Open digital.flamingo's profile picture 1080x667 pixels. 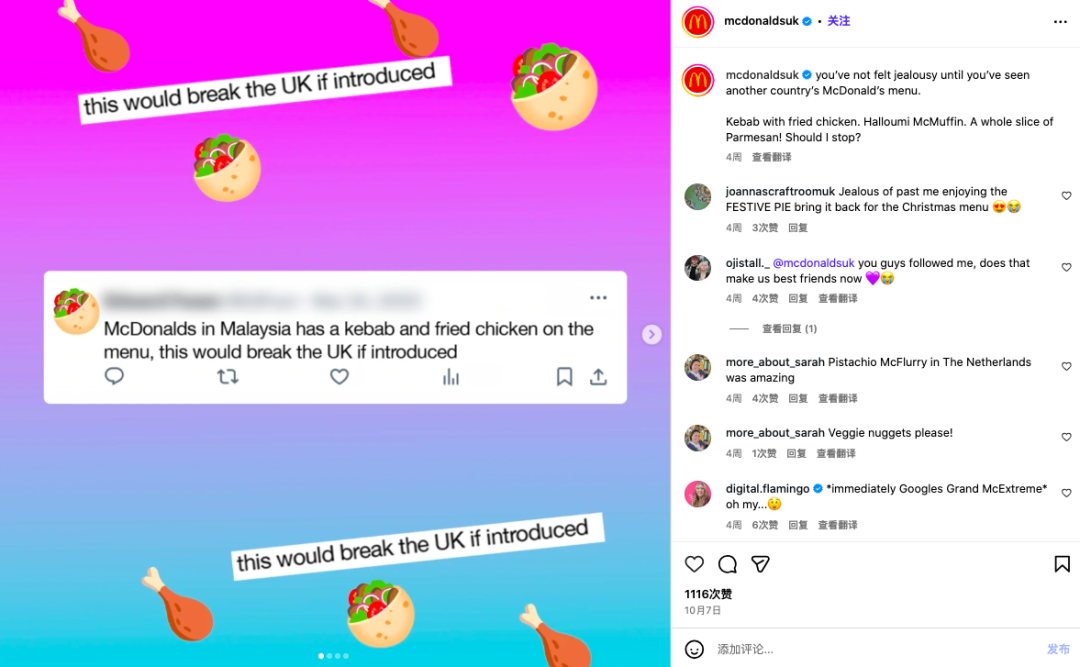point(698,494)
